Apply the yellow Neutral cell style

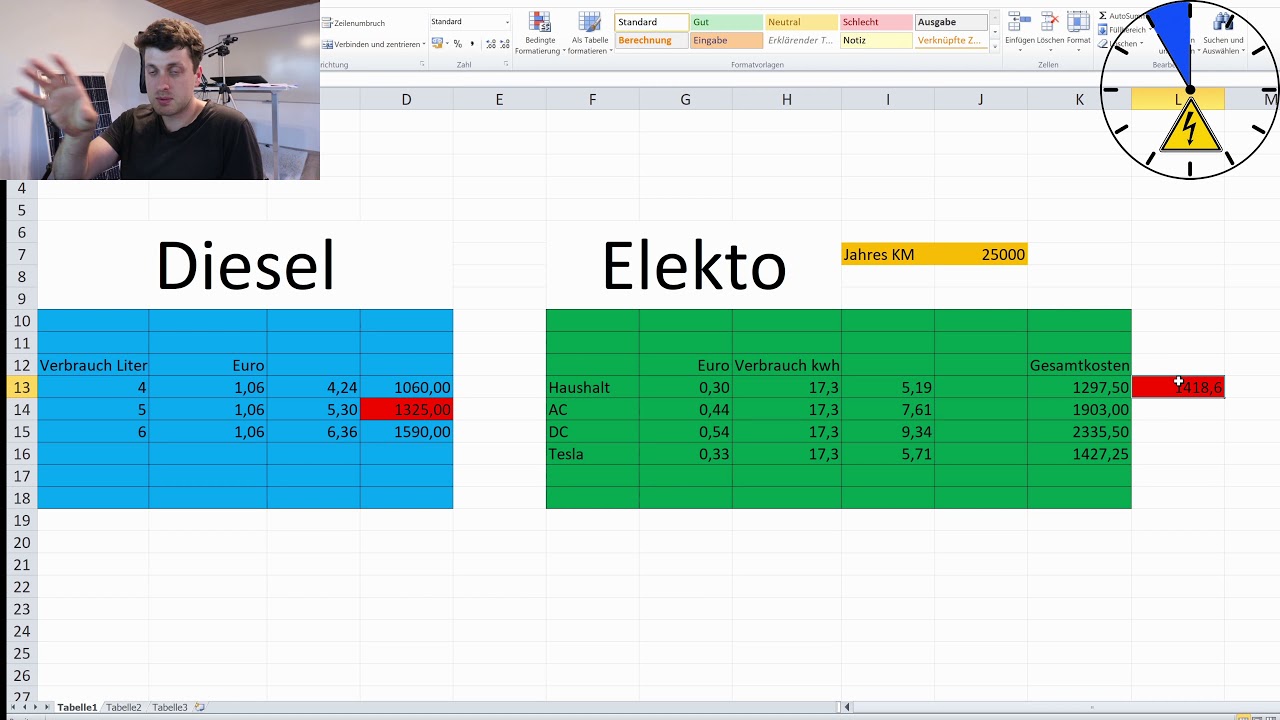801,22
